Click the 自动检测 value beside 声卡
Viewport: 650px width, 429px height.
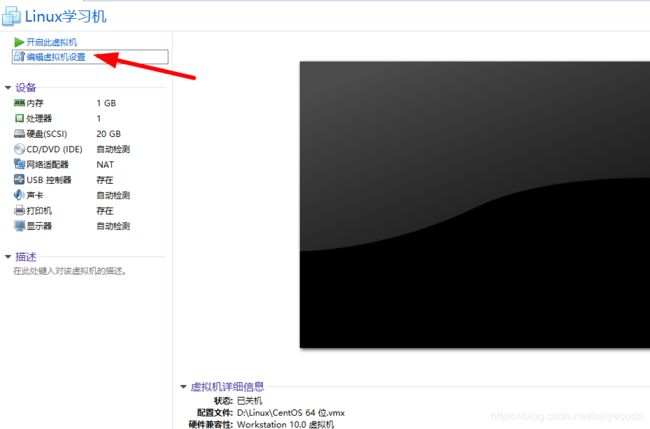click(113, 195)
